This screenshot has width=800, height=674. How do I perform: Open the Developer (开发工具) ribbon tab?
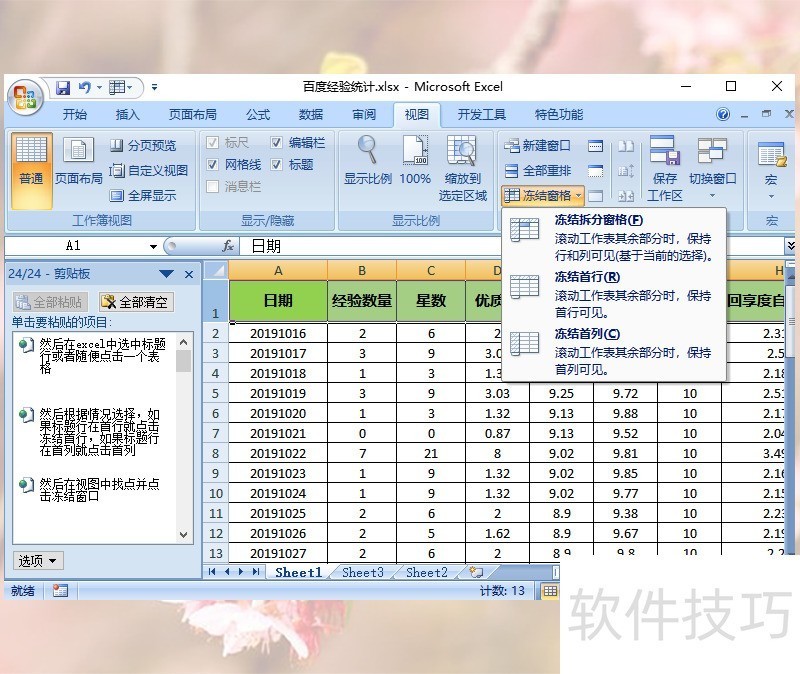(482, 114)
